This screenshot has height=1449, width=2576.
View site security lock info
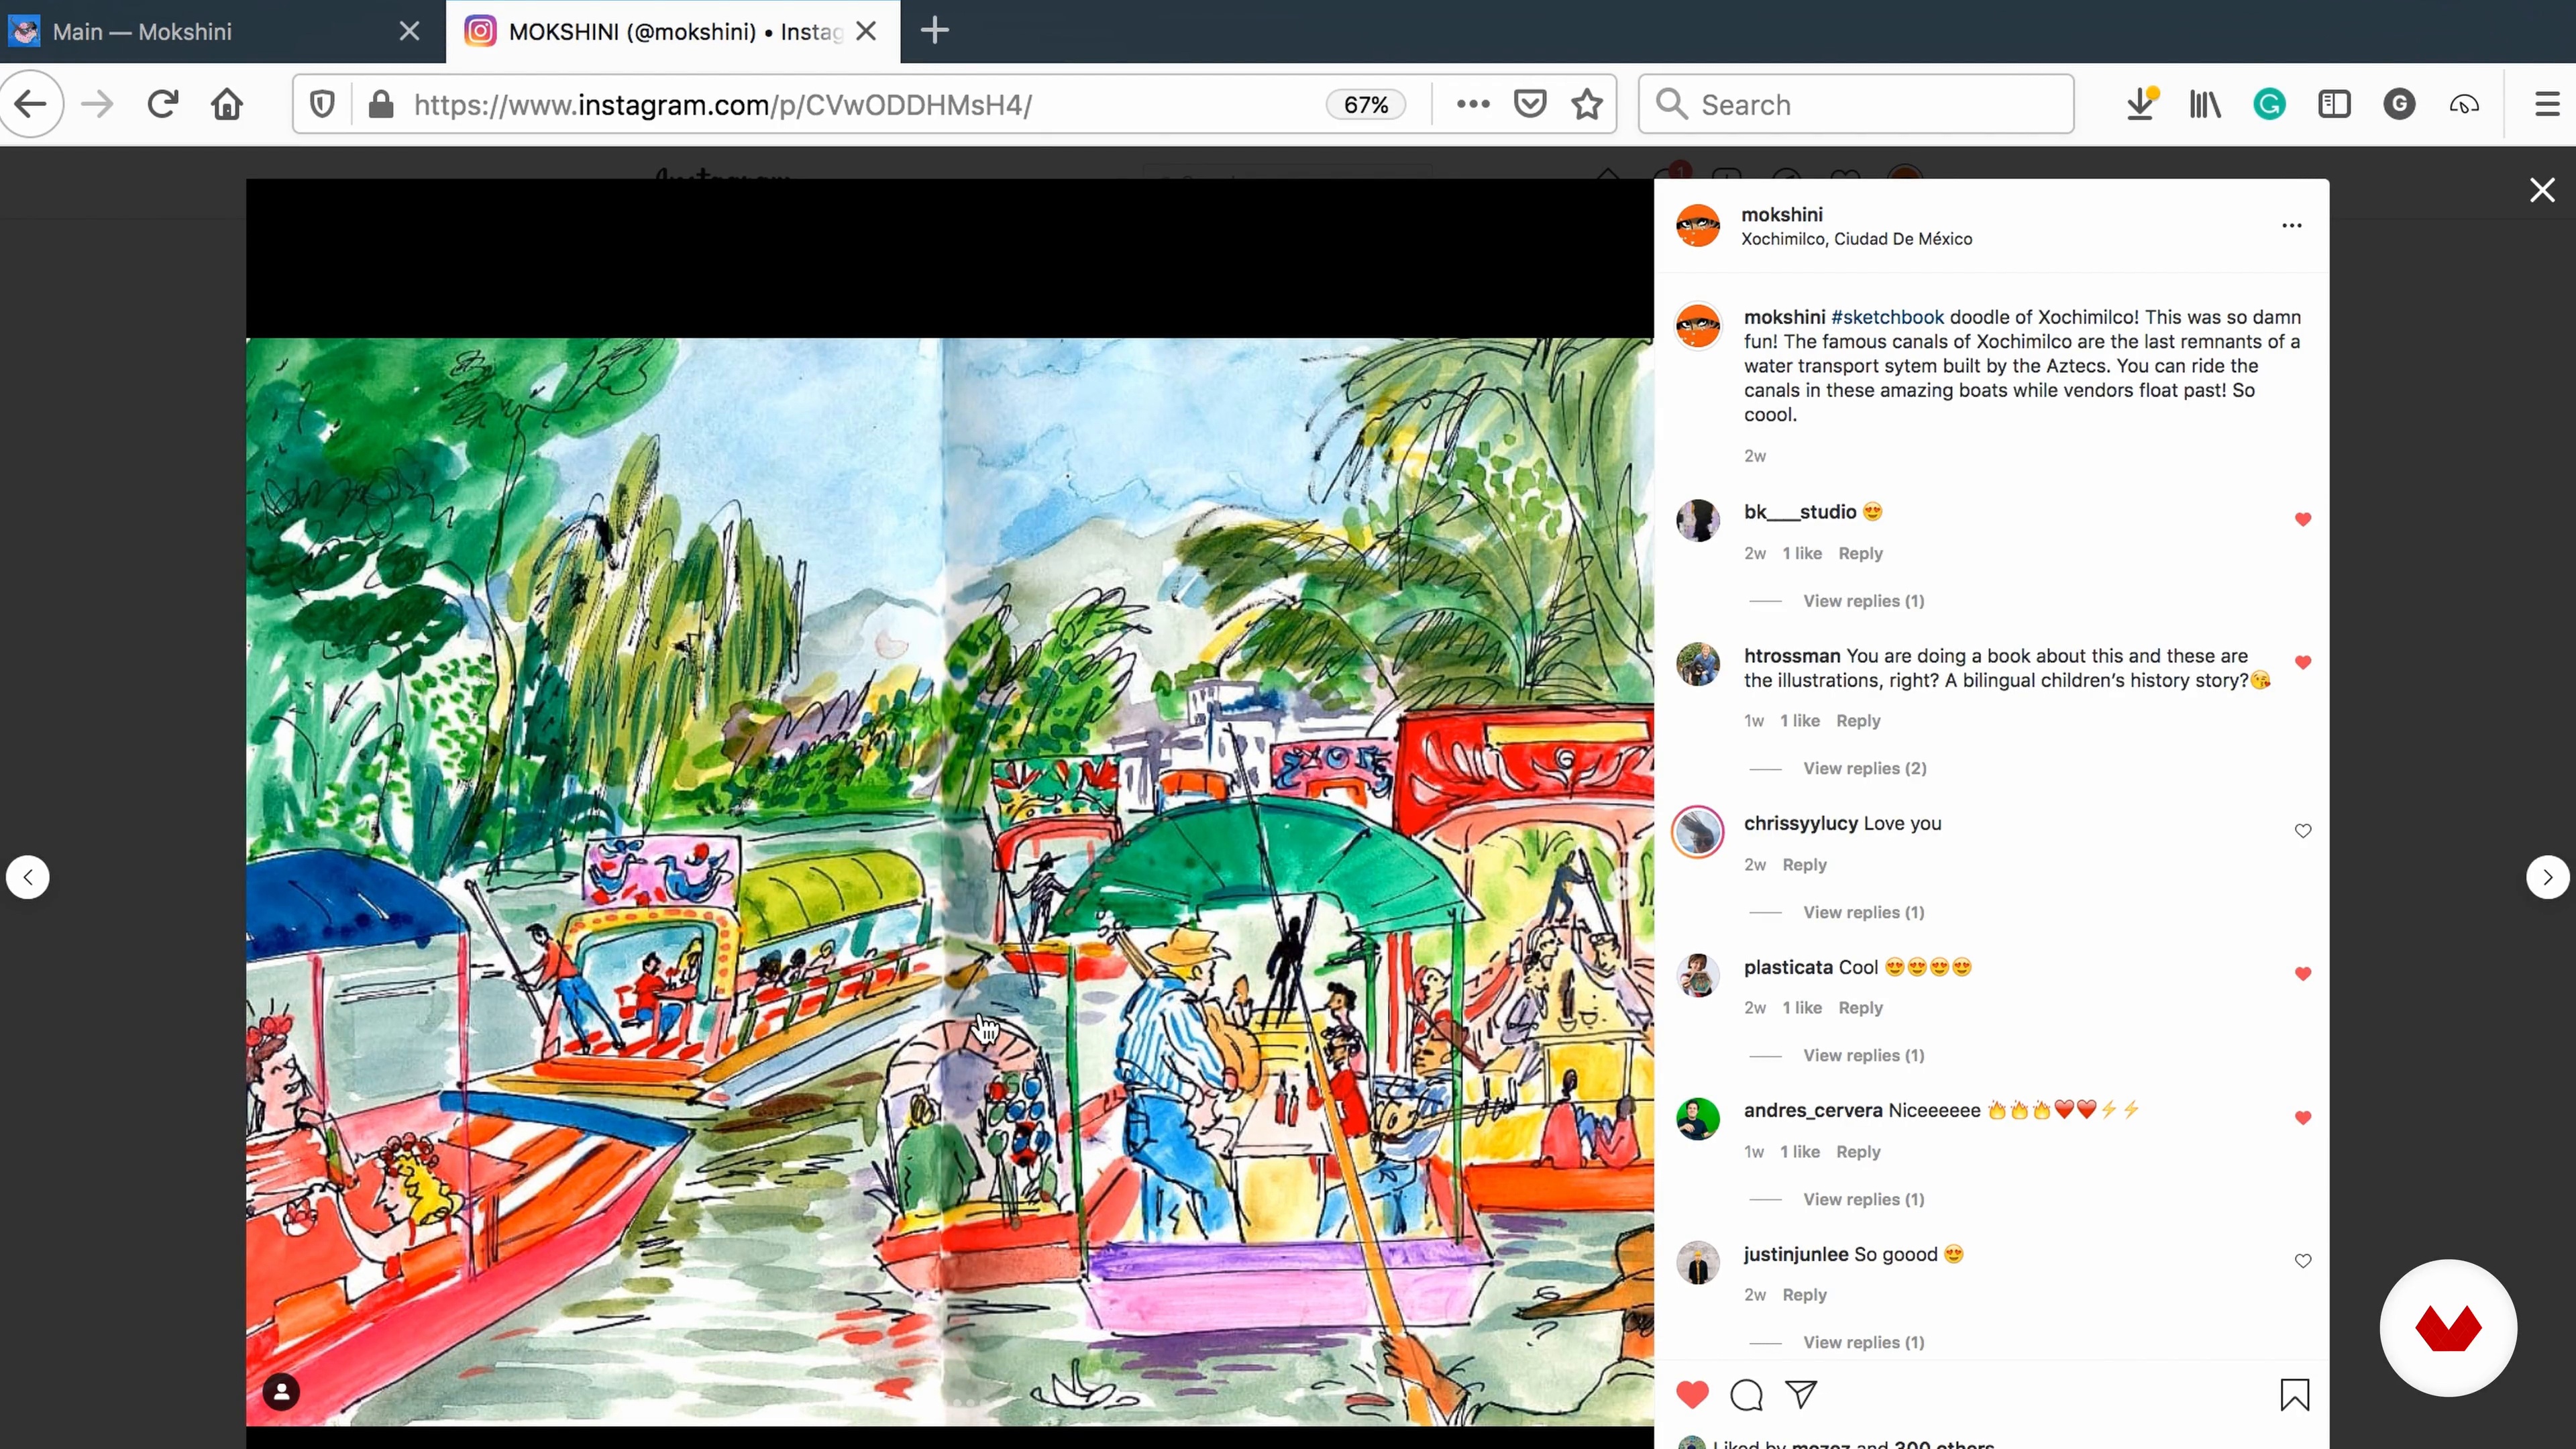[381, 104]
